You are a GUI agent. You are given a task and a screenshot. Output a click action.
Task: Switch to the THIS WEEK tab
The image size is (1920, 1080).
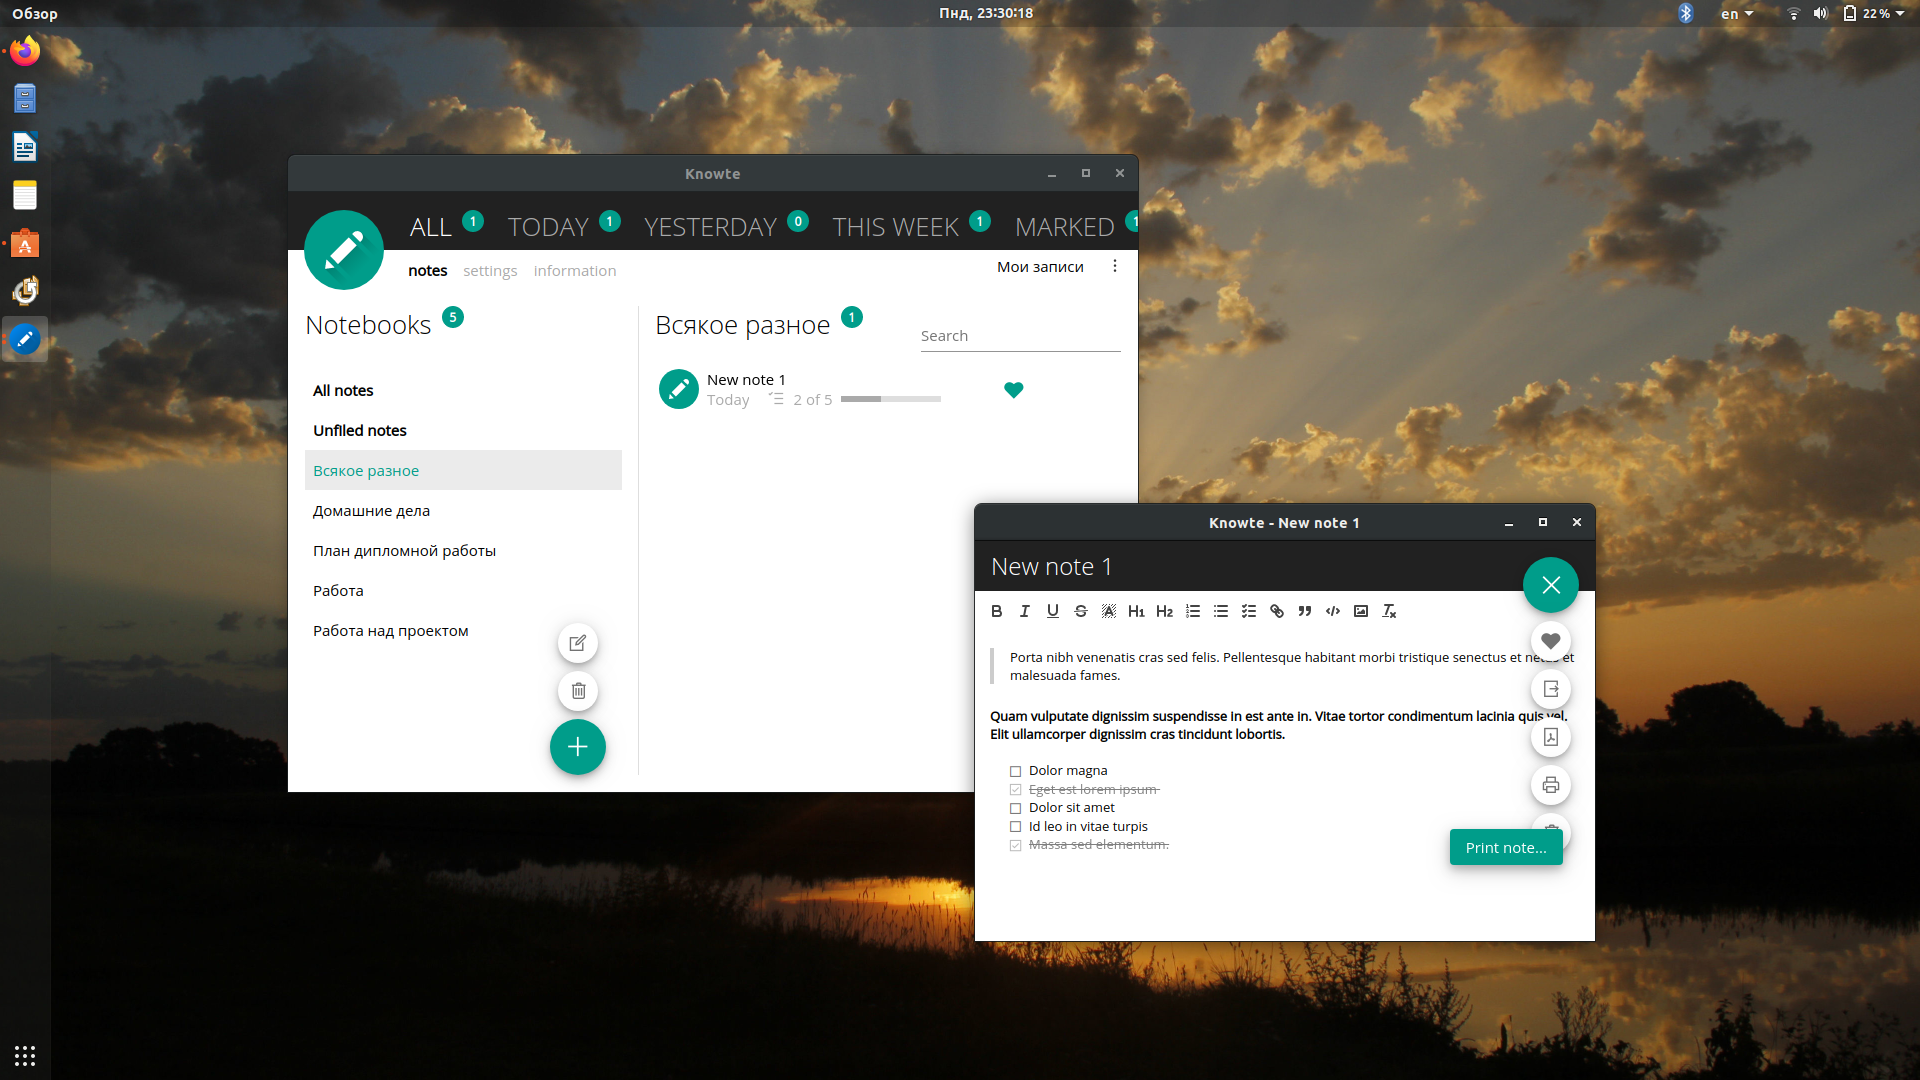coord(895,227)
